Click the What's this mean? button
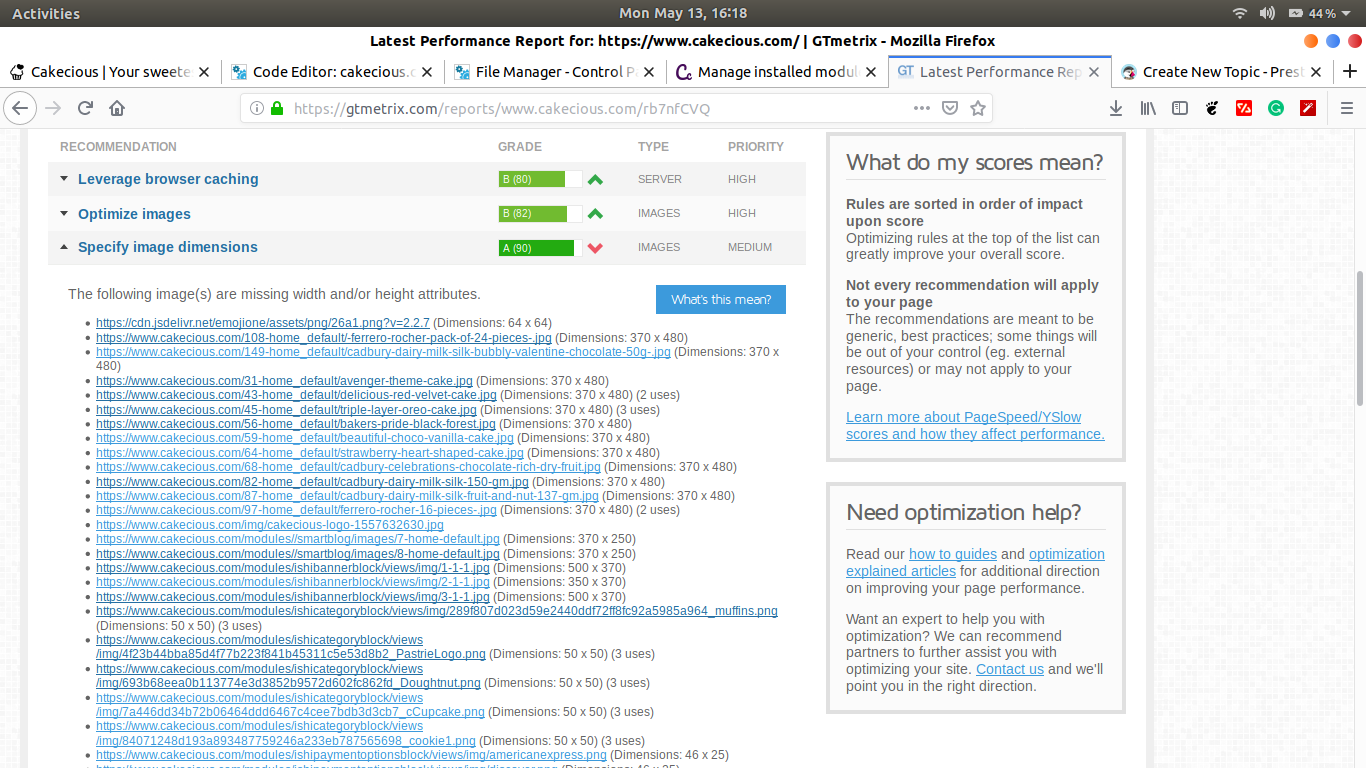 tap(721, 300)
